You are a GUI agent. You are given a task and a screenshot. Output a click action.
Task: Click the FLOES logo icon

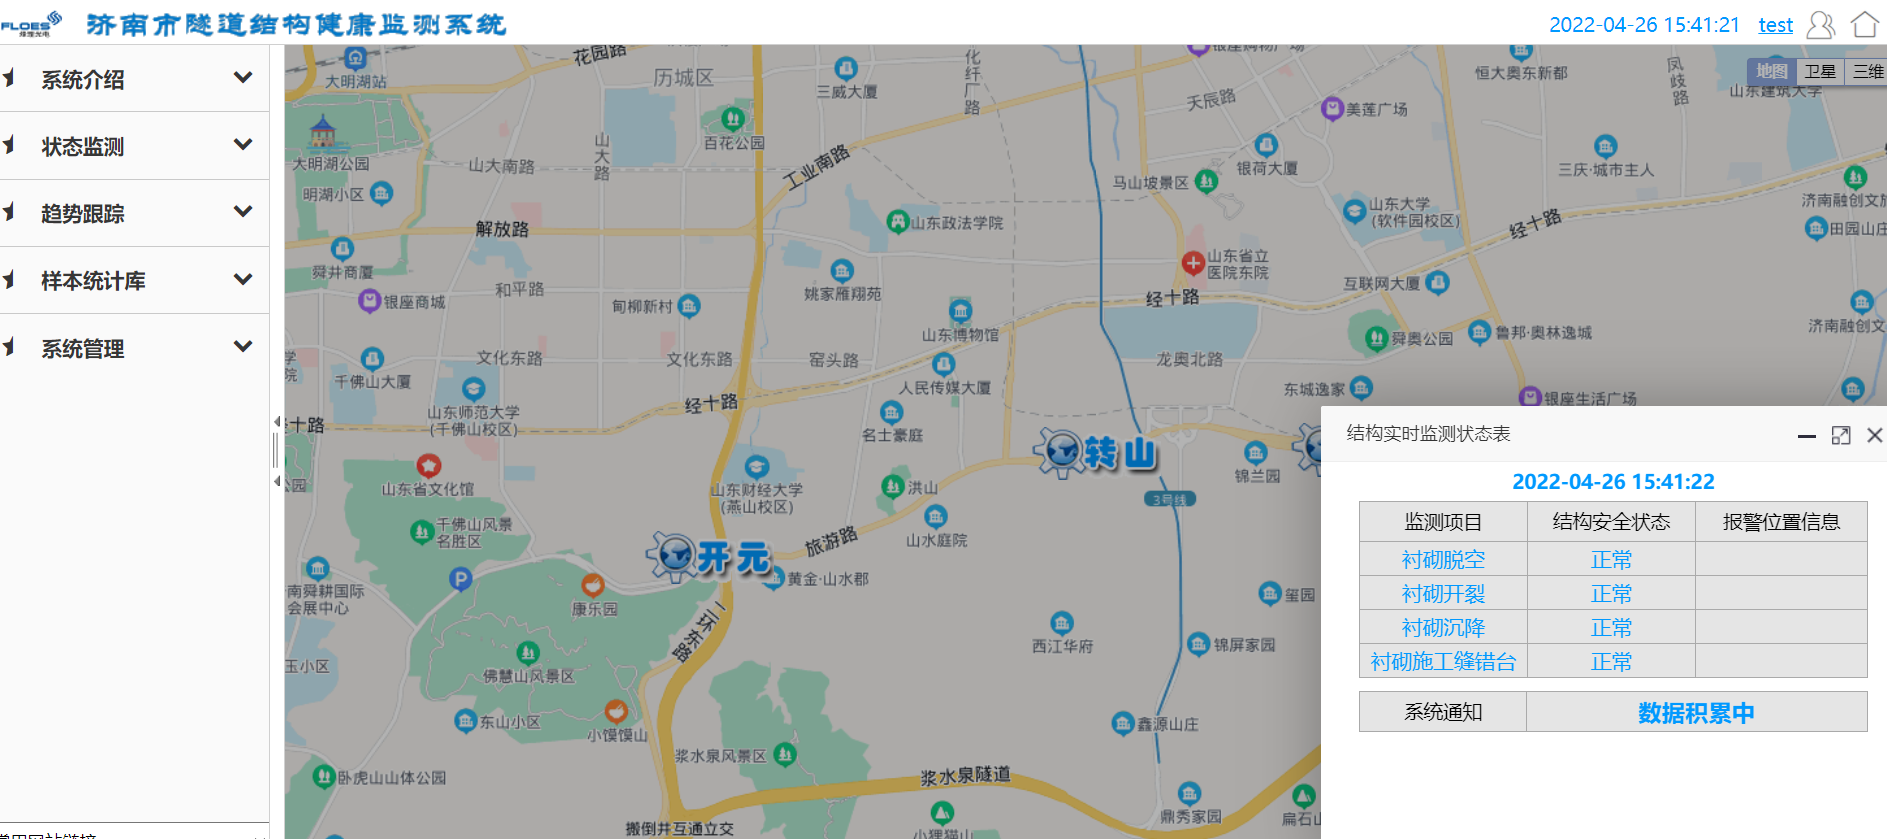point(31,24)
